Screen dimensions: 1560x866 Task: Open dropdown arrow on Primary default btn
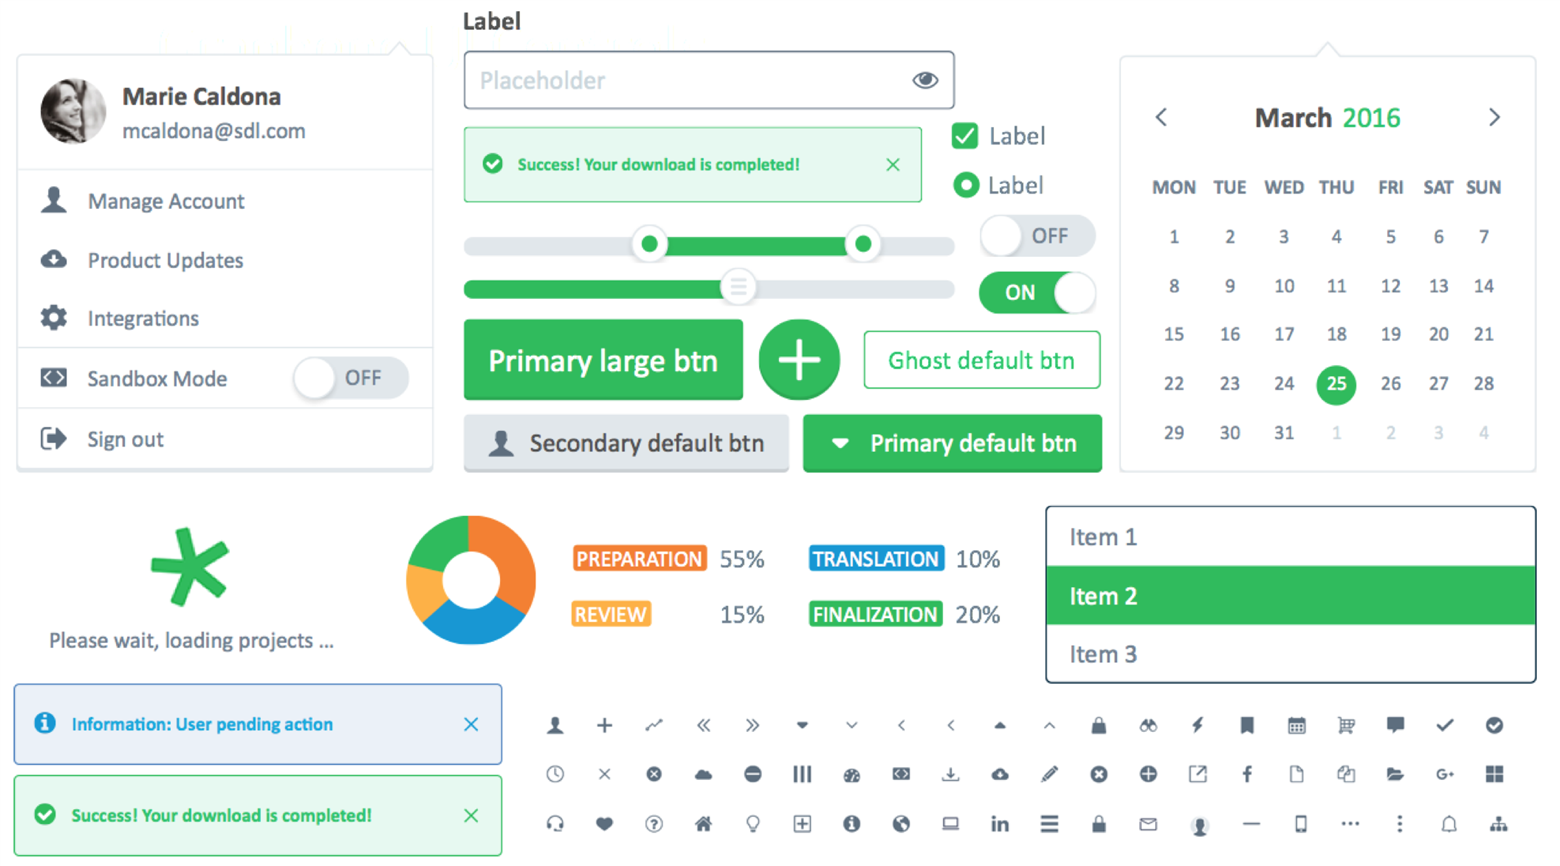point(840,443)
